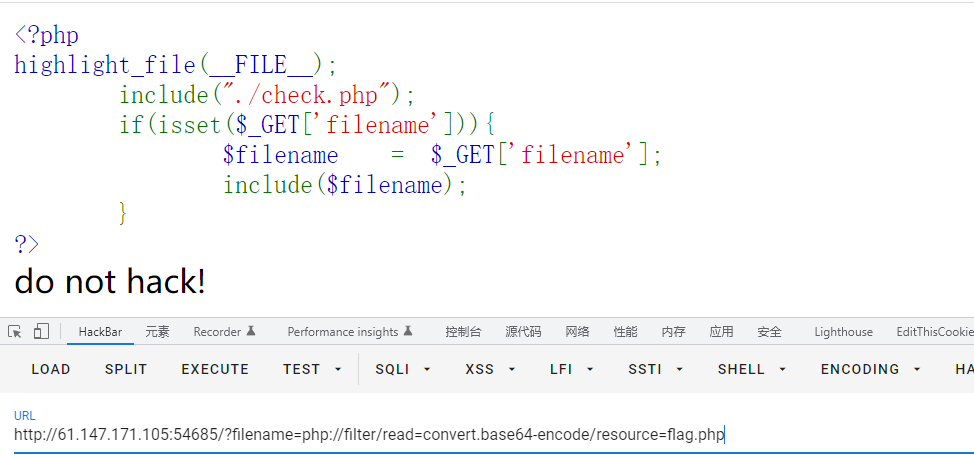974x456 pixels.
Task: Click the LOAD button in HackBar
Action: 51,369
